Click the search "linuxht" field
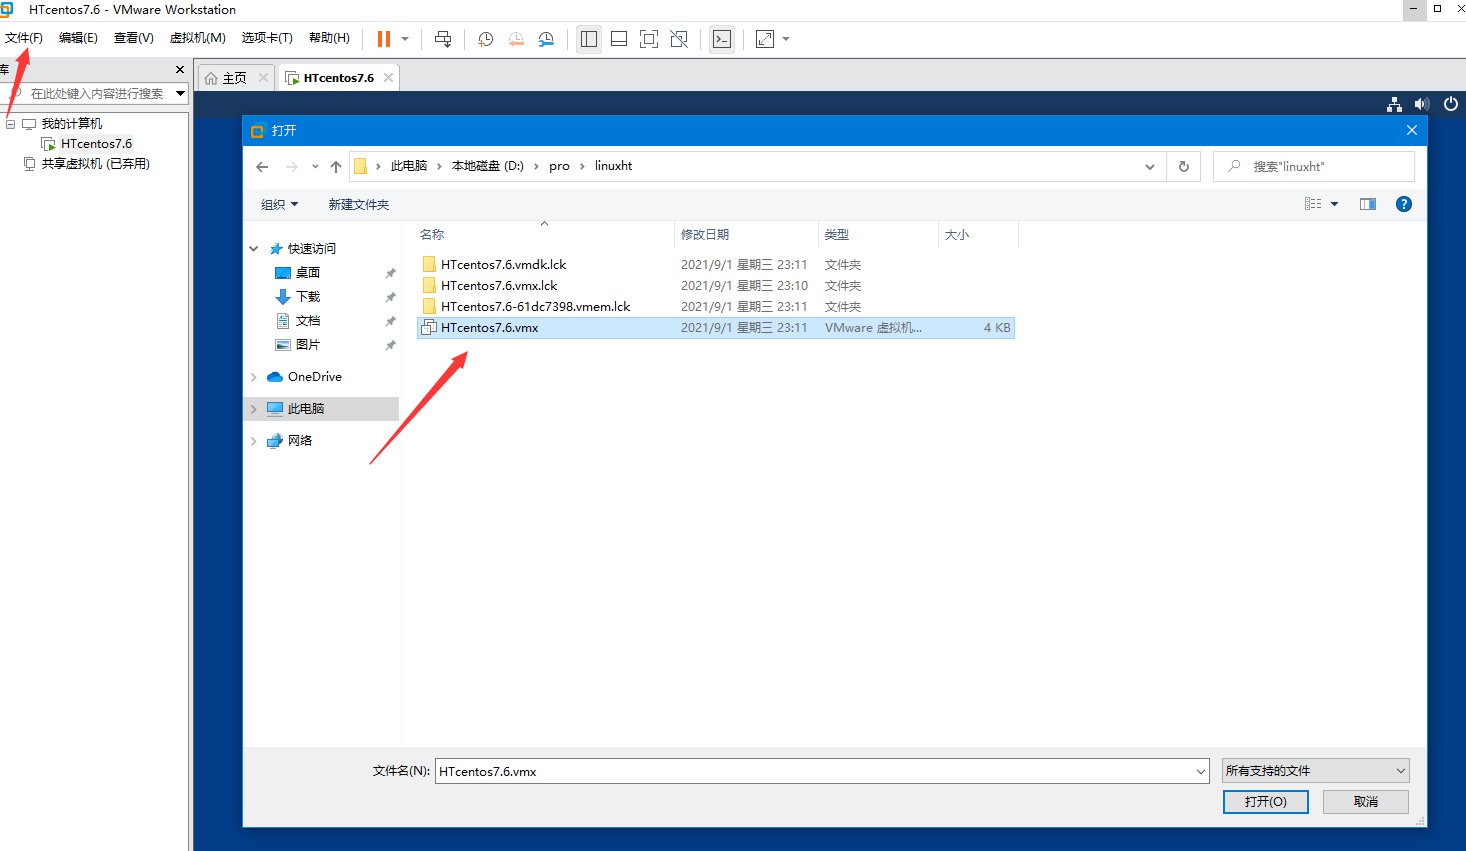1466x851 pixels. coord(1314,167)
